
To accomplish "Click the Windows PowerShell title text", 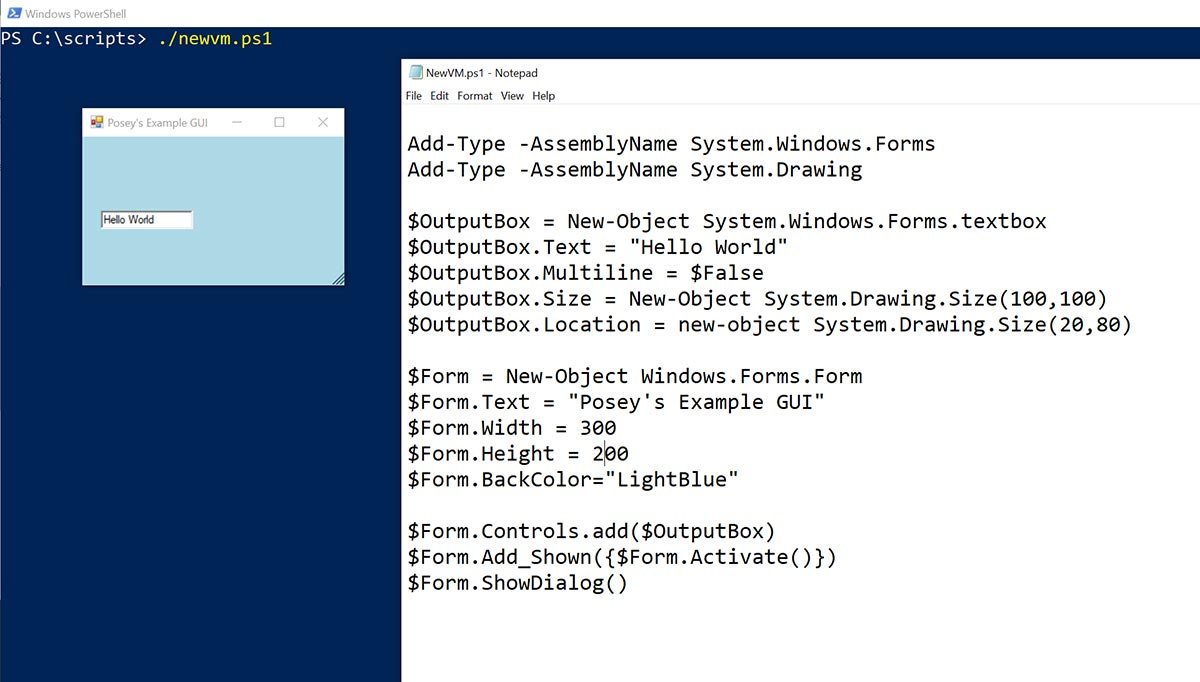I will coord(76,14).
